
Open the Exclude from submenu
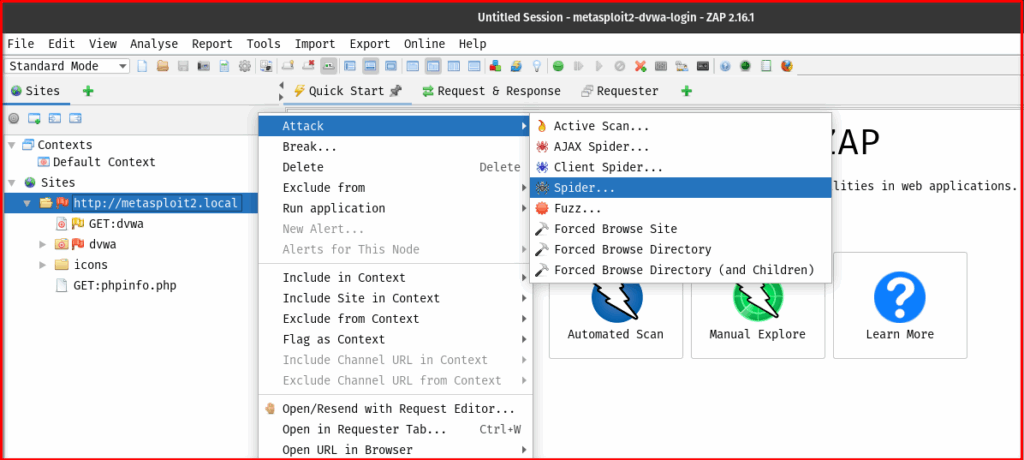[x=396, y=188]
